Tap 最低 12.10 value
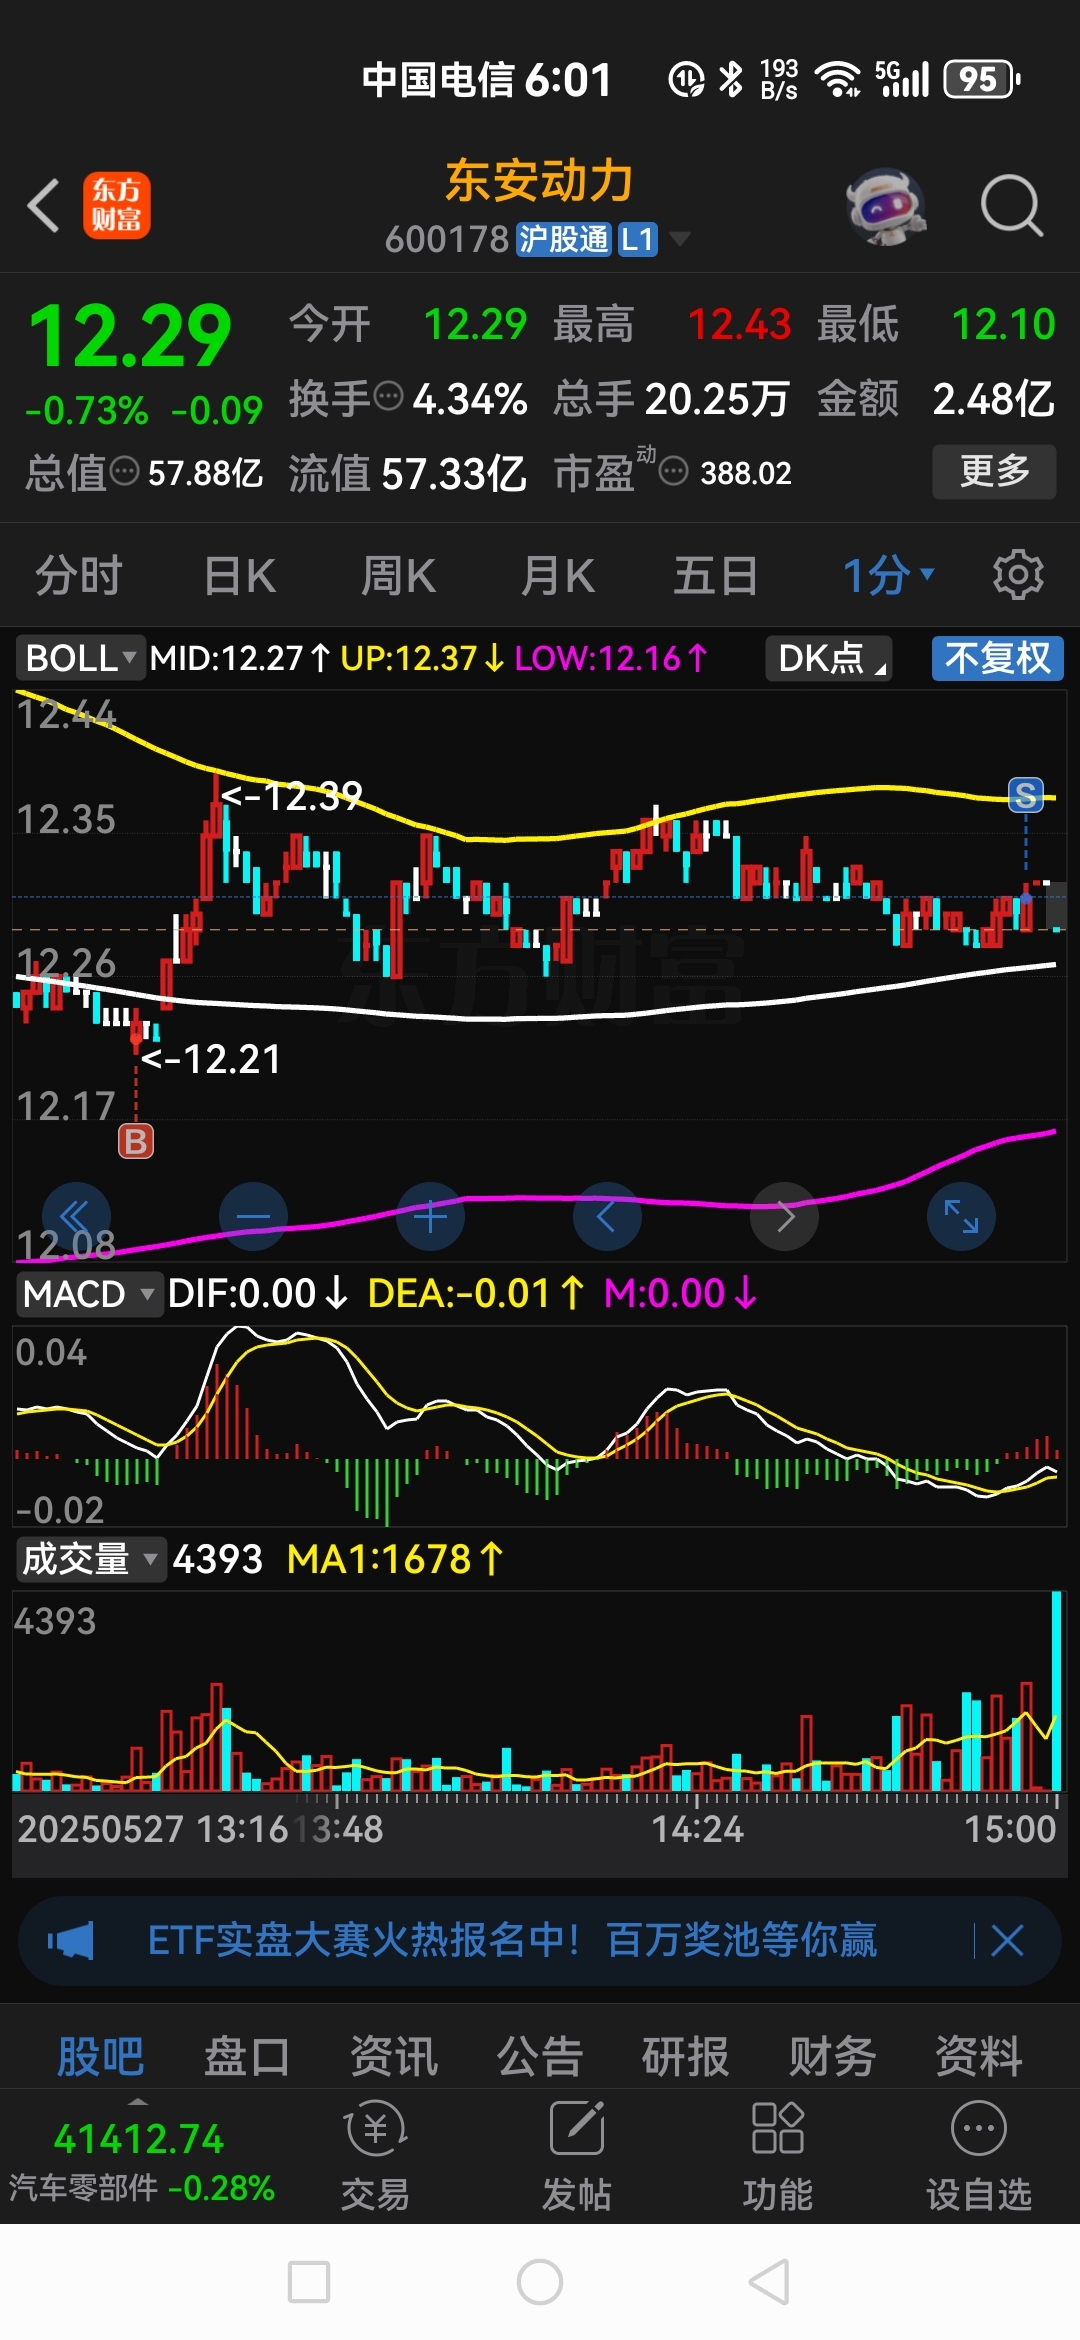 click(1003, 325)
